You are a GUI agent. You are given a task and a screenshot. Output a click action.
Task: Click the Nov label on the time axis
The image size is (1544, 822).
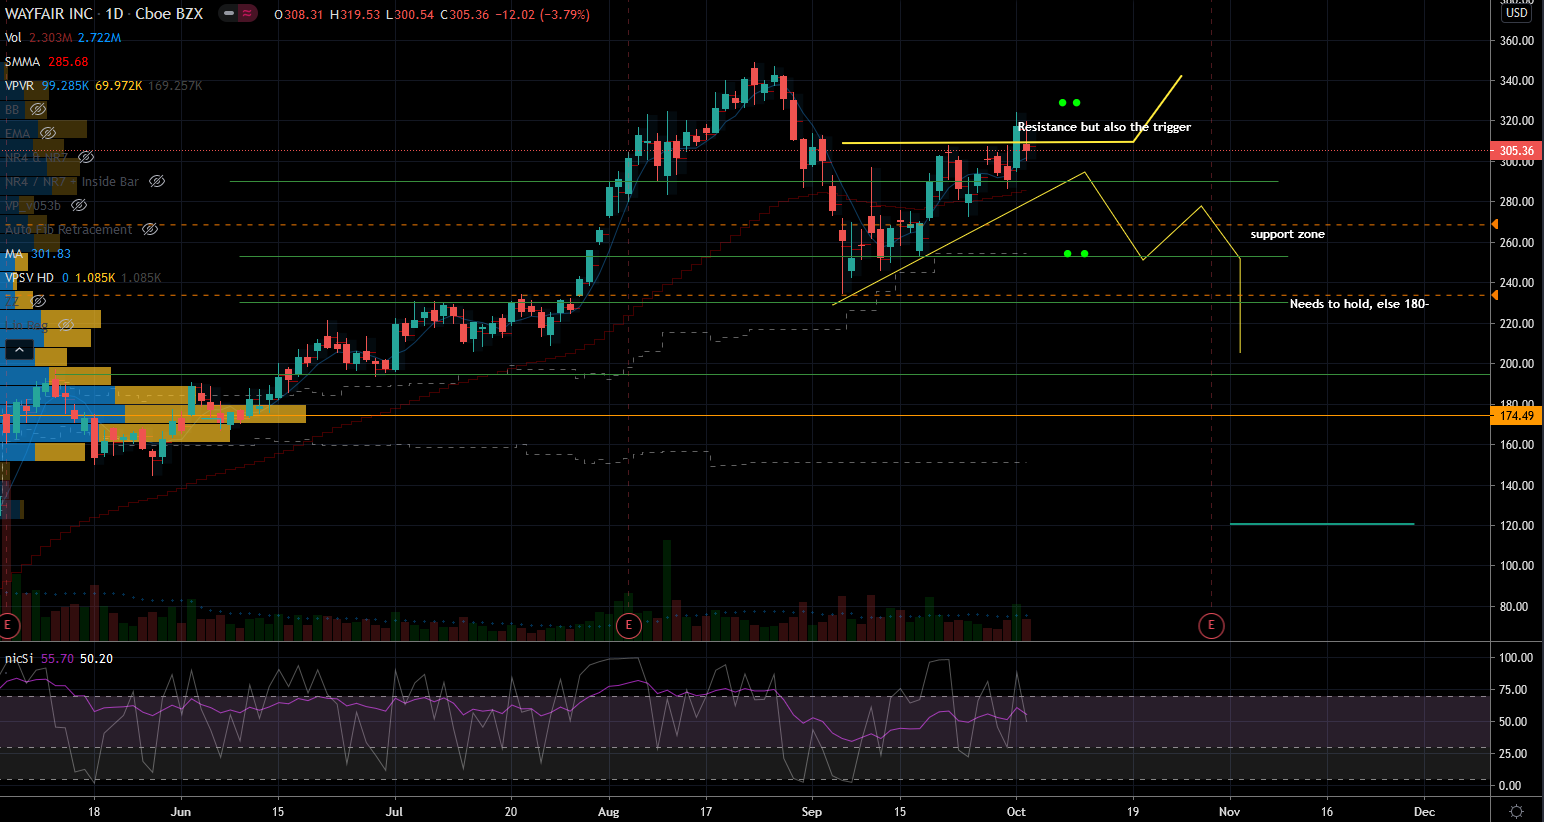(1229, 811)
